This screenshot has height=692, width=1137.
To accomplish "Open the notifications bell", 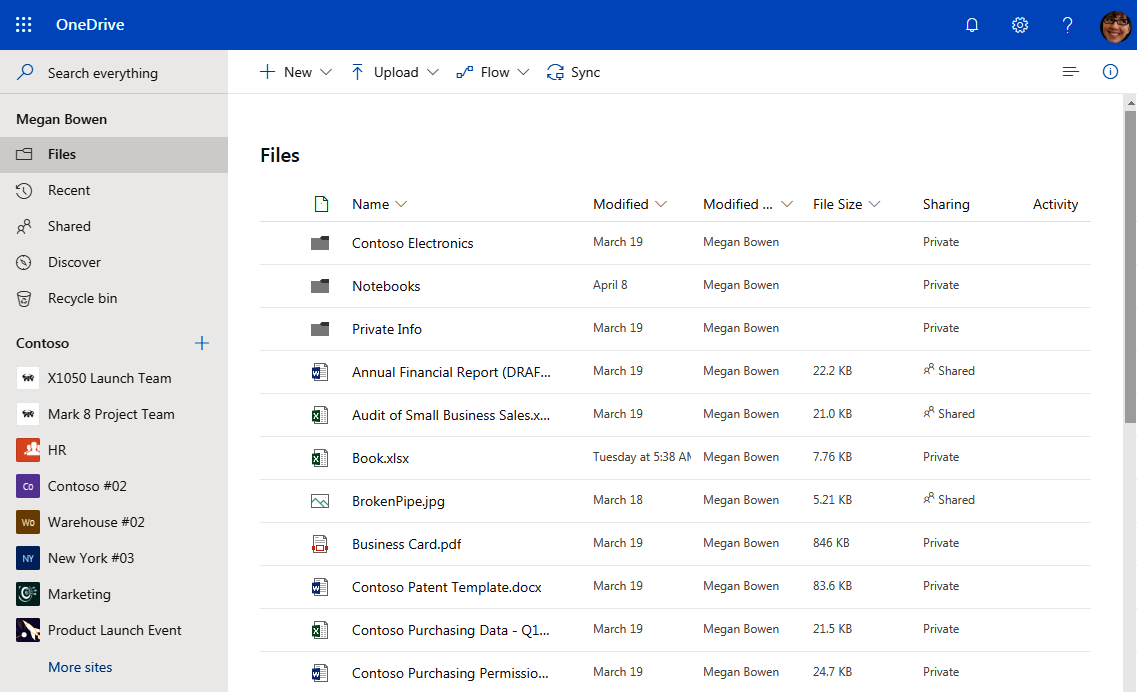I will (972, 25).
